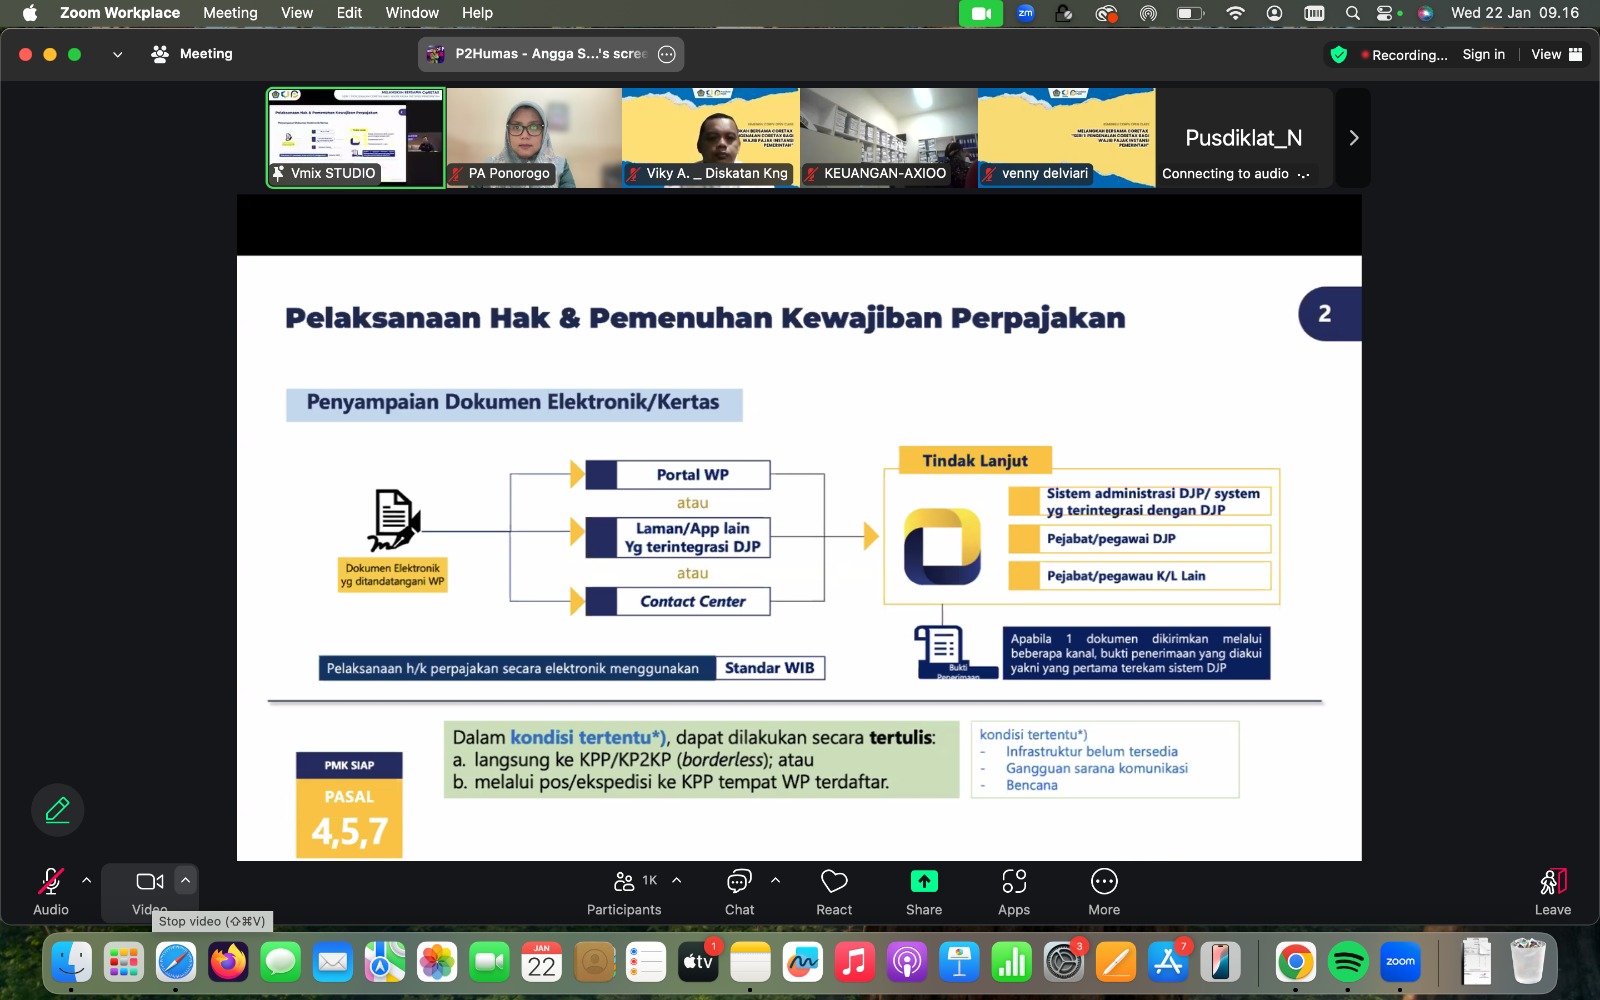Expand audio options arrow next to Audio
This screenshot has width=1600, height=1000.
coord(87,880)
